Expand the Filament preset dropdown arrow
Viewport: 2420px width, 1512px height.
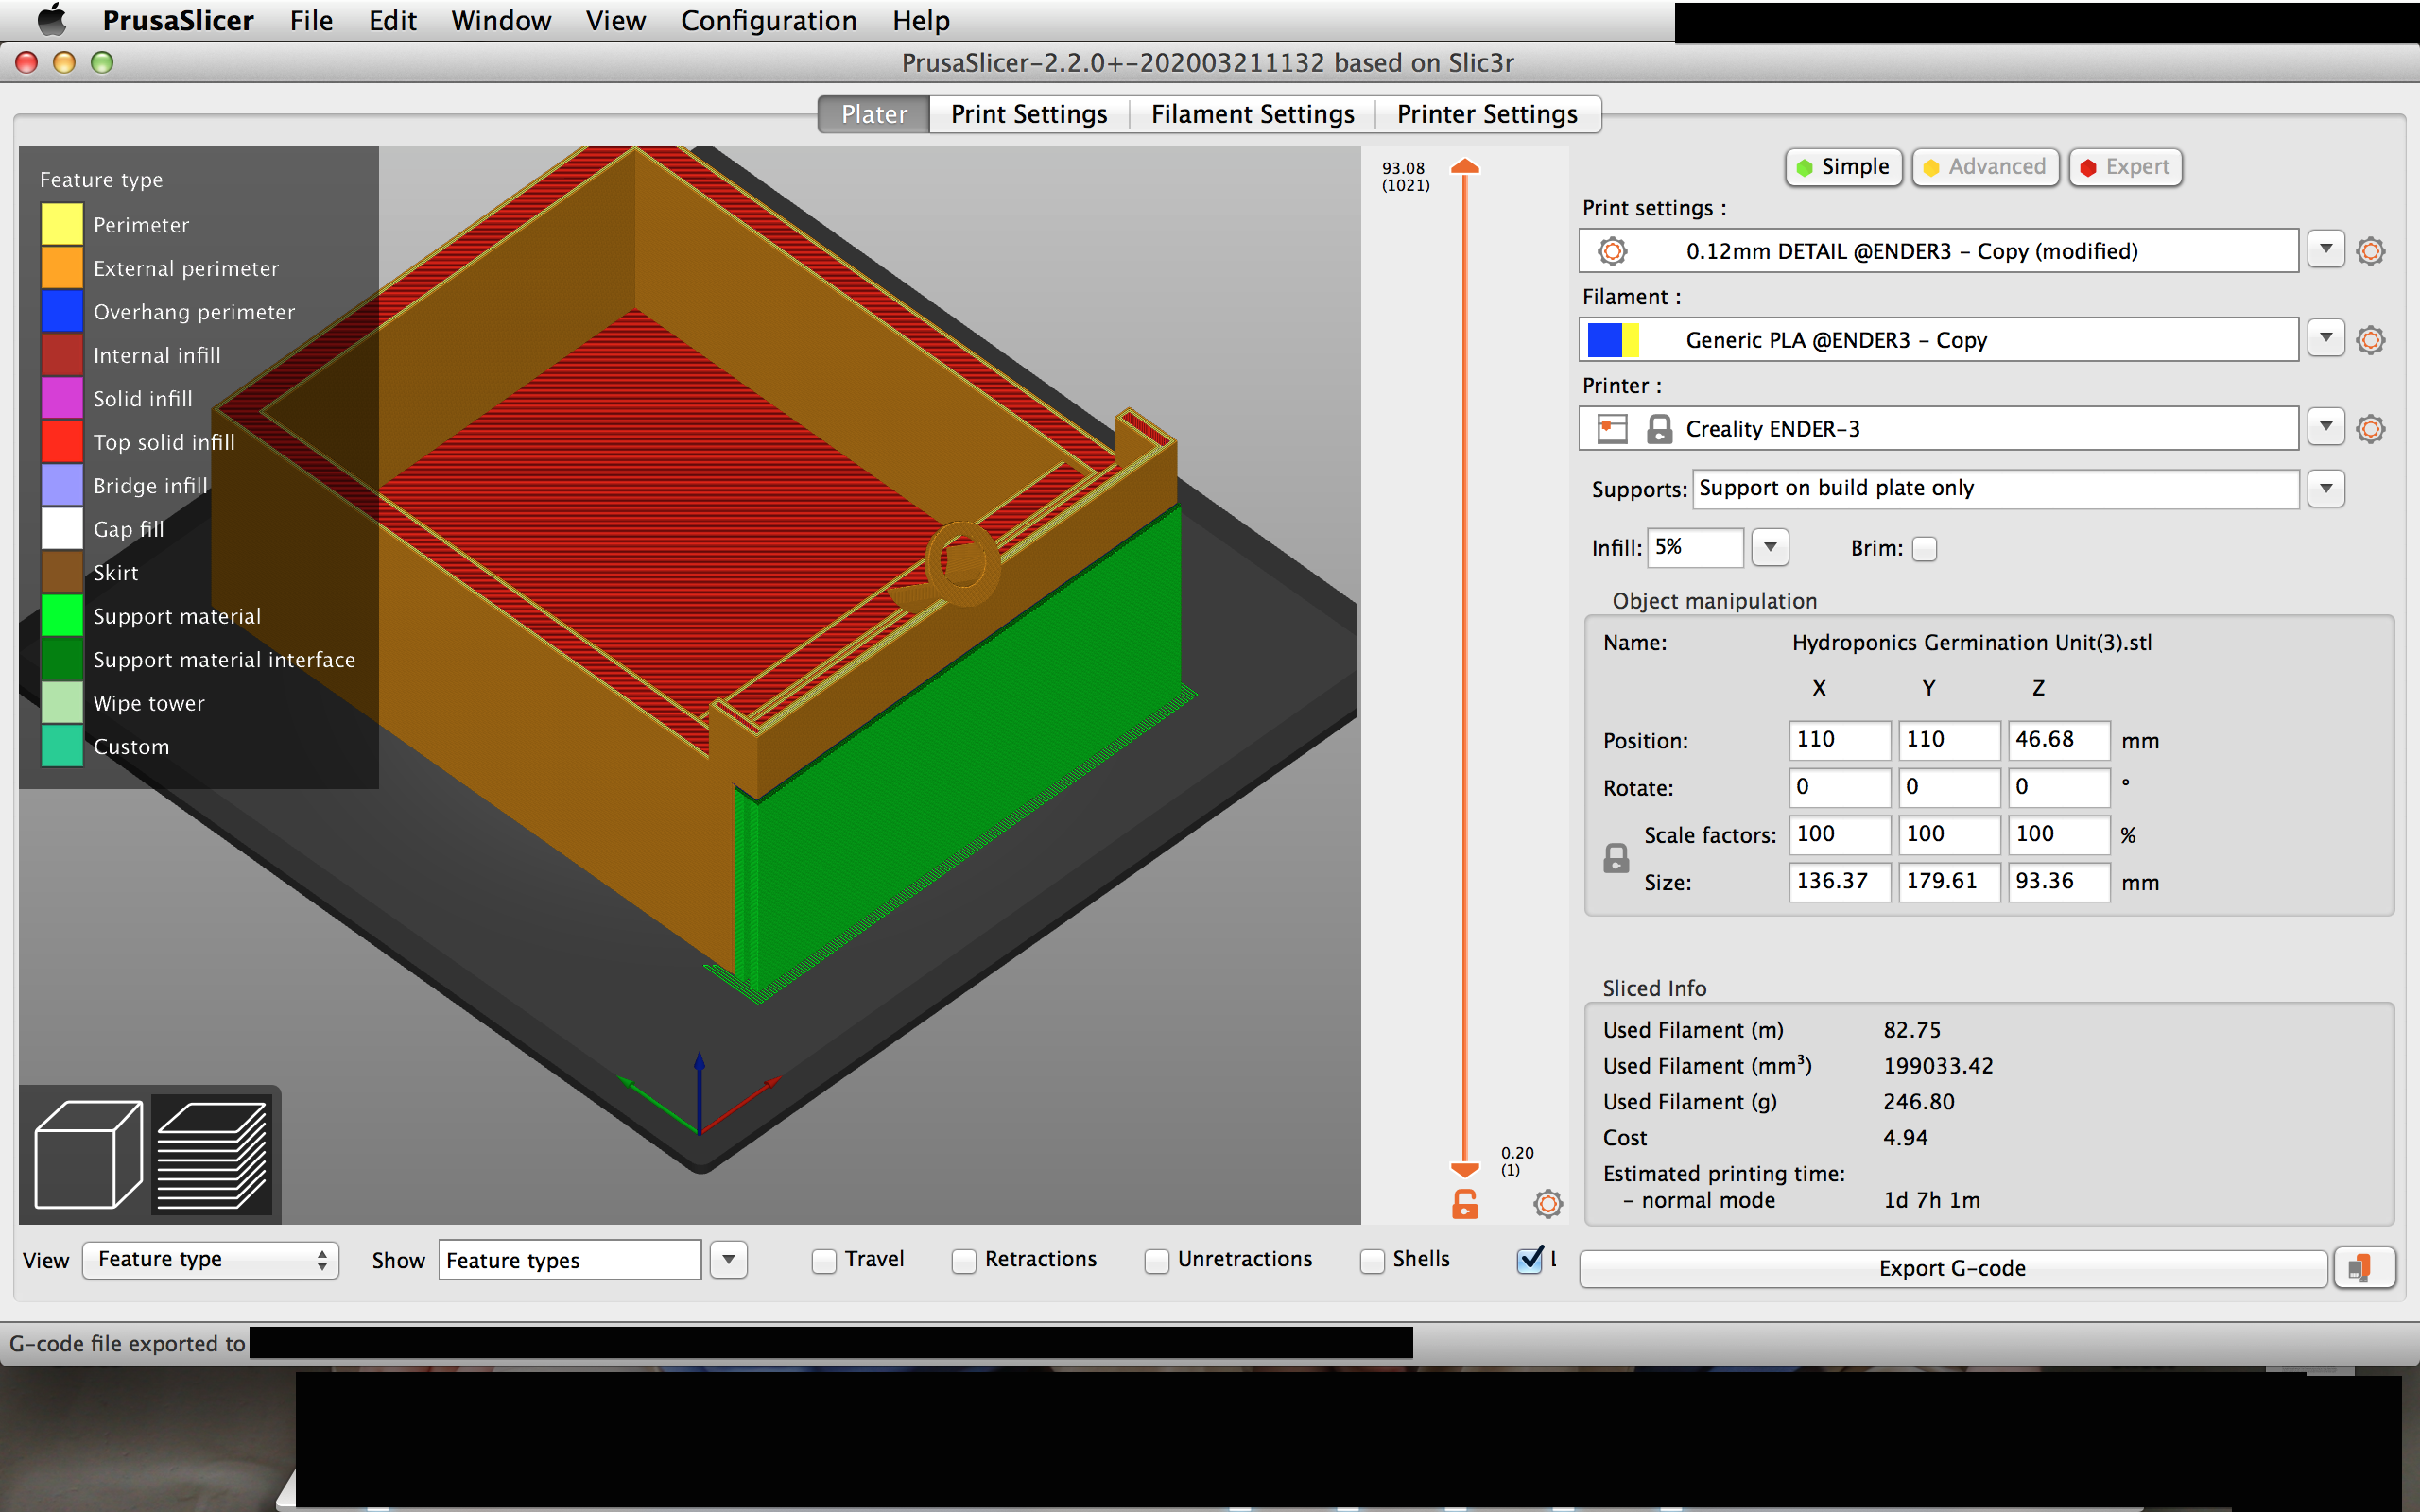click(2326, 338)
